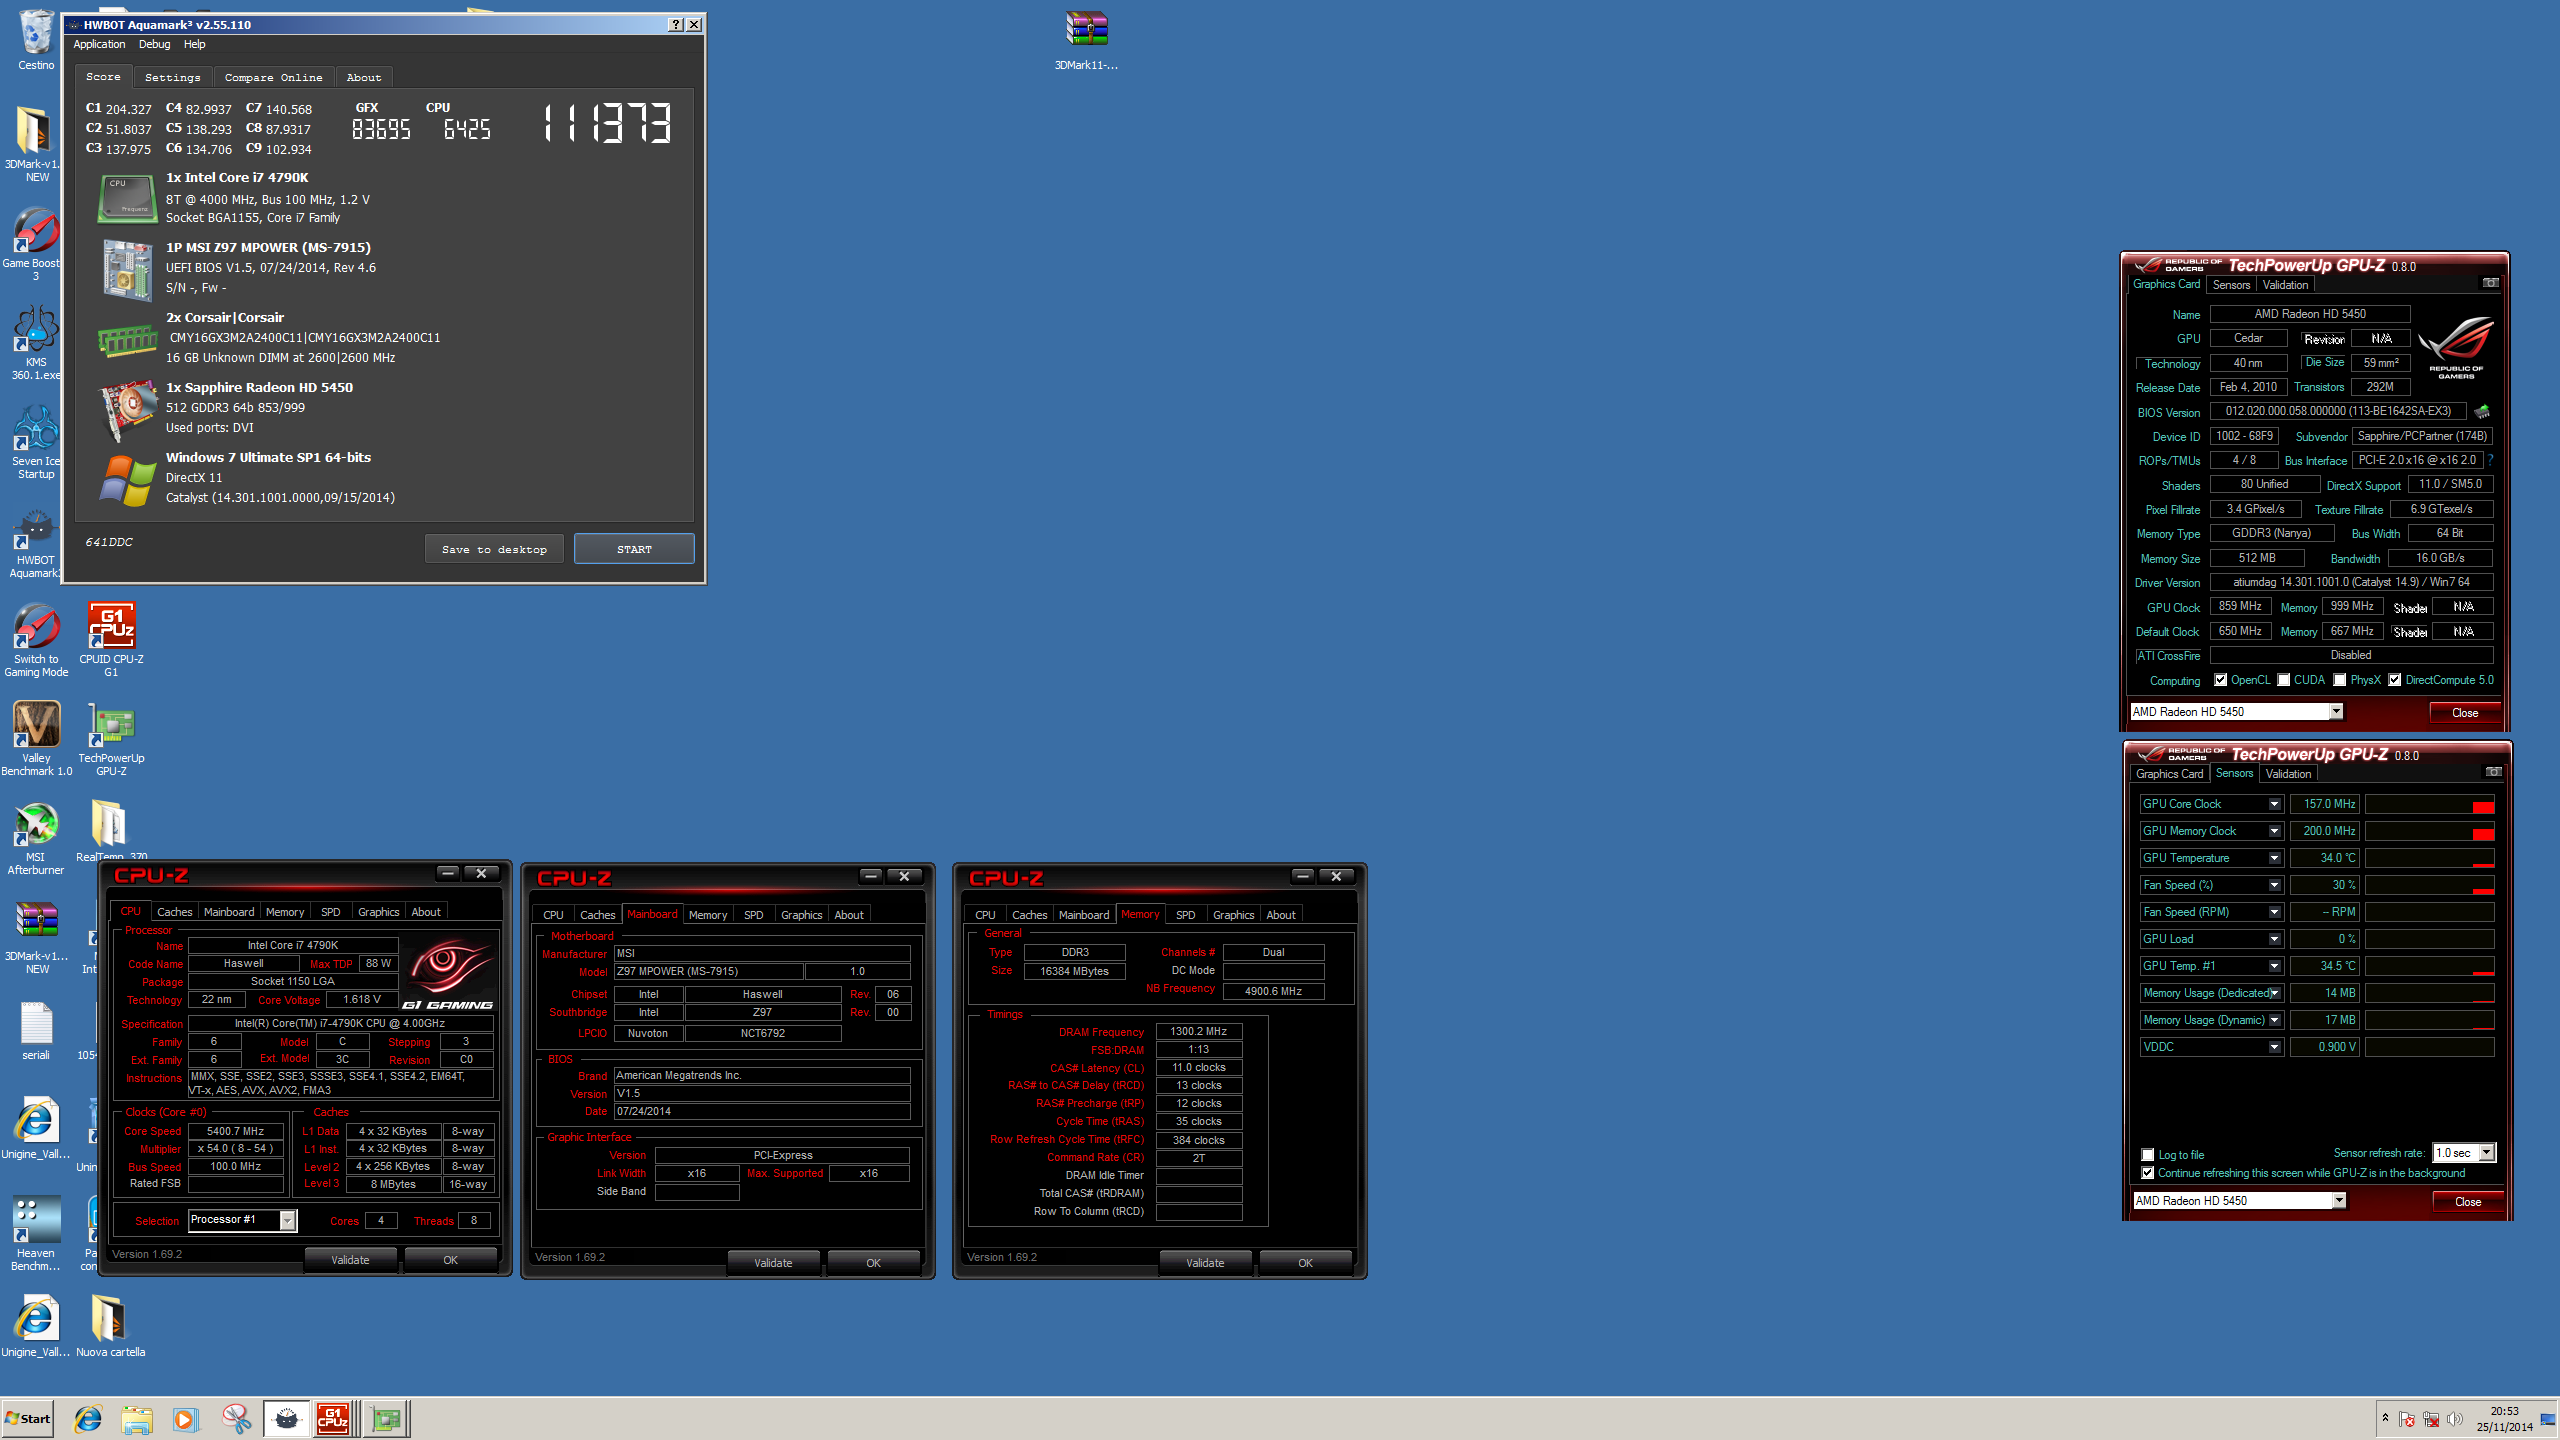Image resolution: width=2560 pixels, height=1440 pixels.
Task: Open GPU selector dropdown in Graphics Card window
Action: [x=2336, y=712]
